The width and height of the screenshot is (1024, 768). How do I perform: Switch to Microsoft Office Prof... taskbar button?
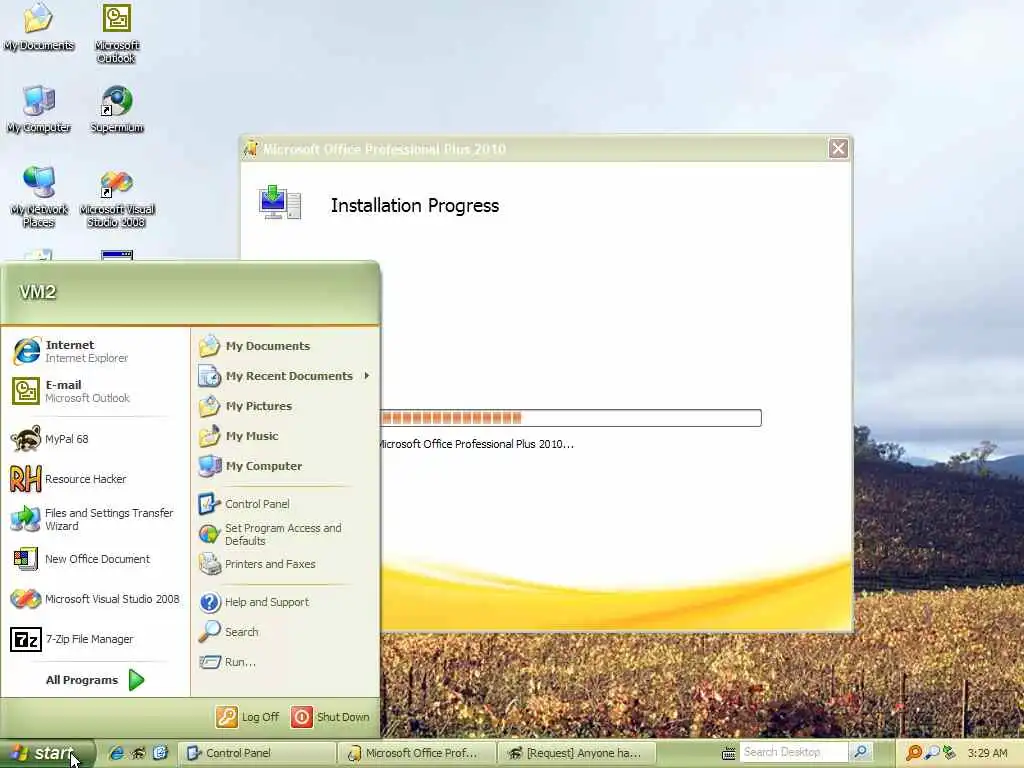pos(417,753)
